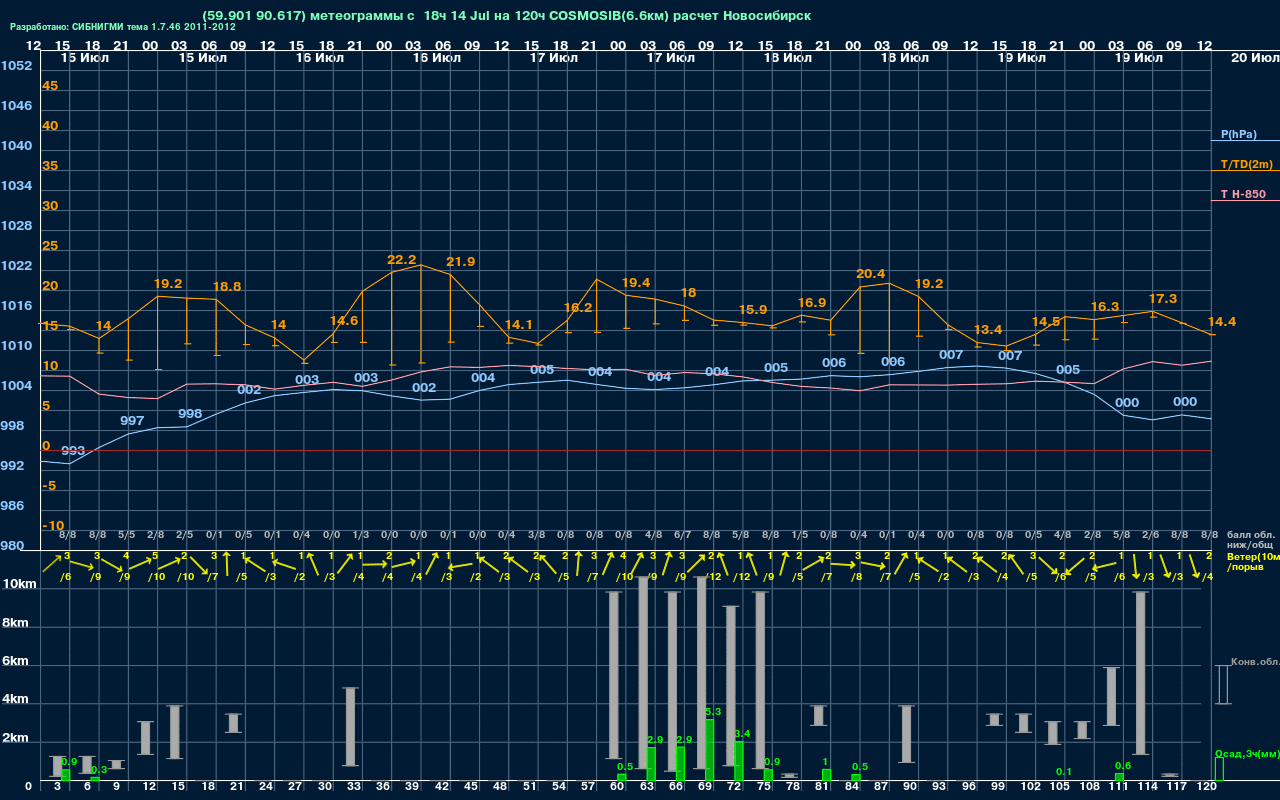This screenshot has width=1280, height=800.
Task: Click the precipitation amount 0.3
Action: pyautogui.click(x=99, y=769)
